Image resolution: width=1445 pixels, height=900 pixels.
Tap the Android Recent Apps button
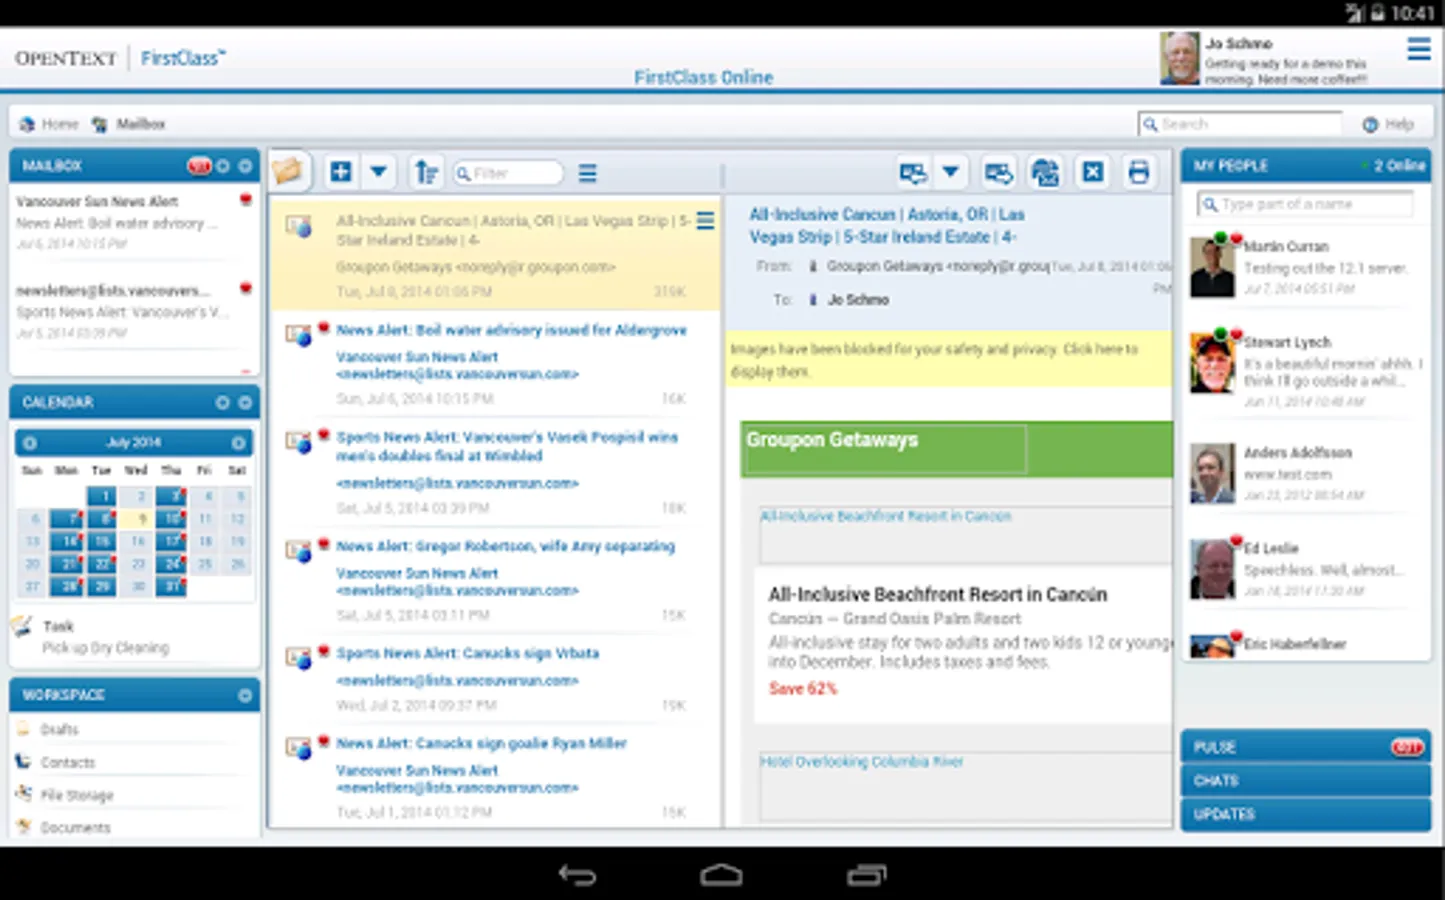(866, 875)
